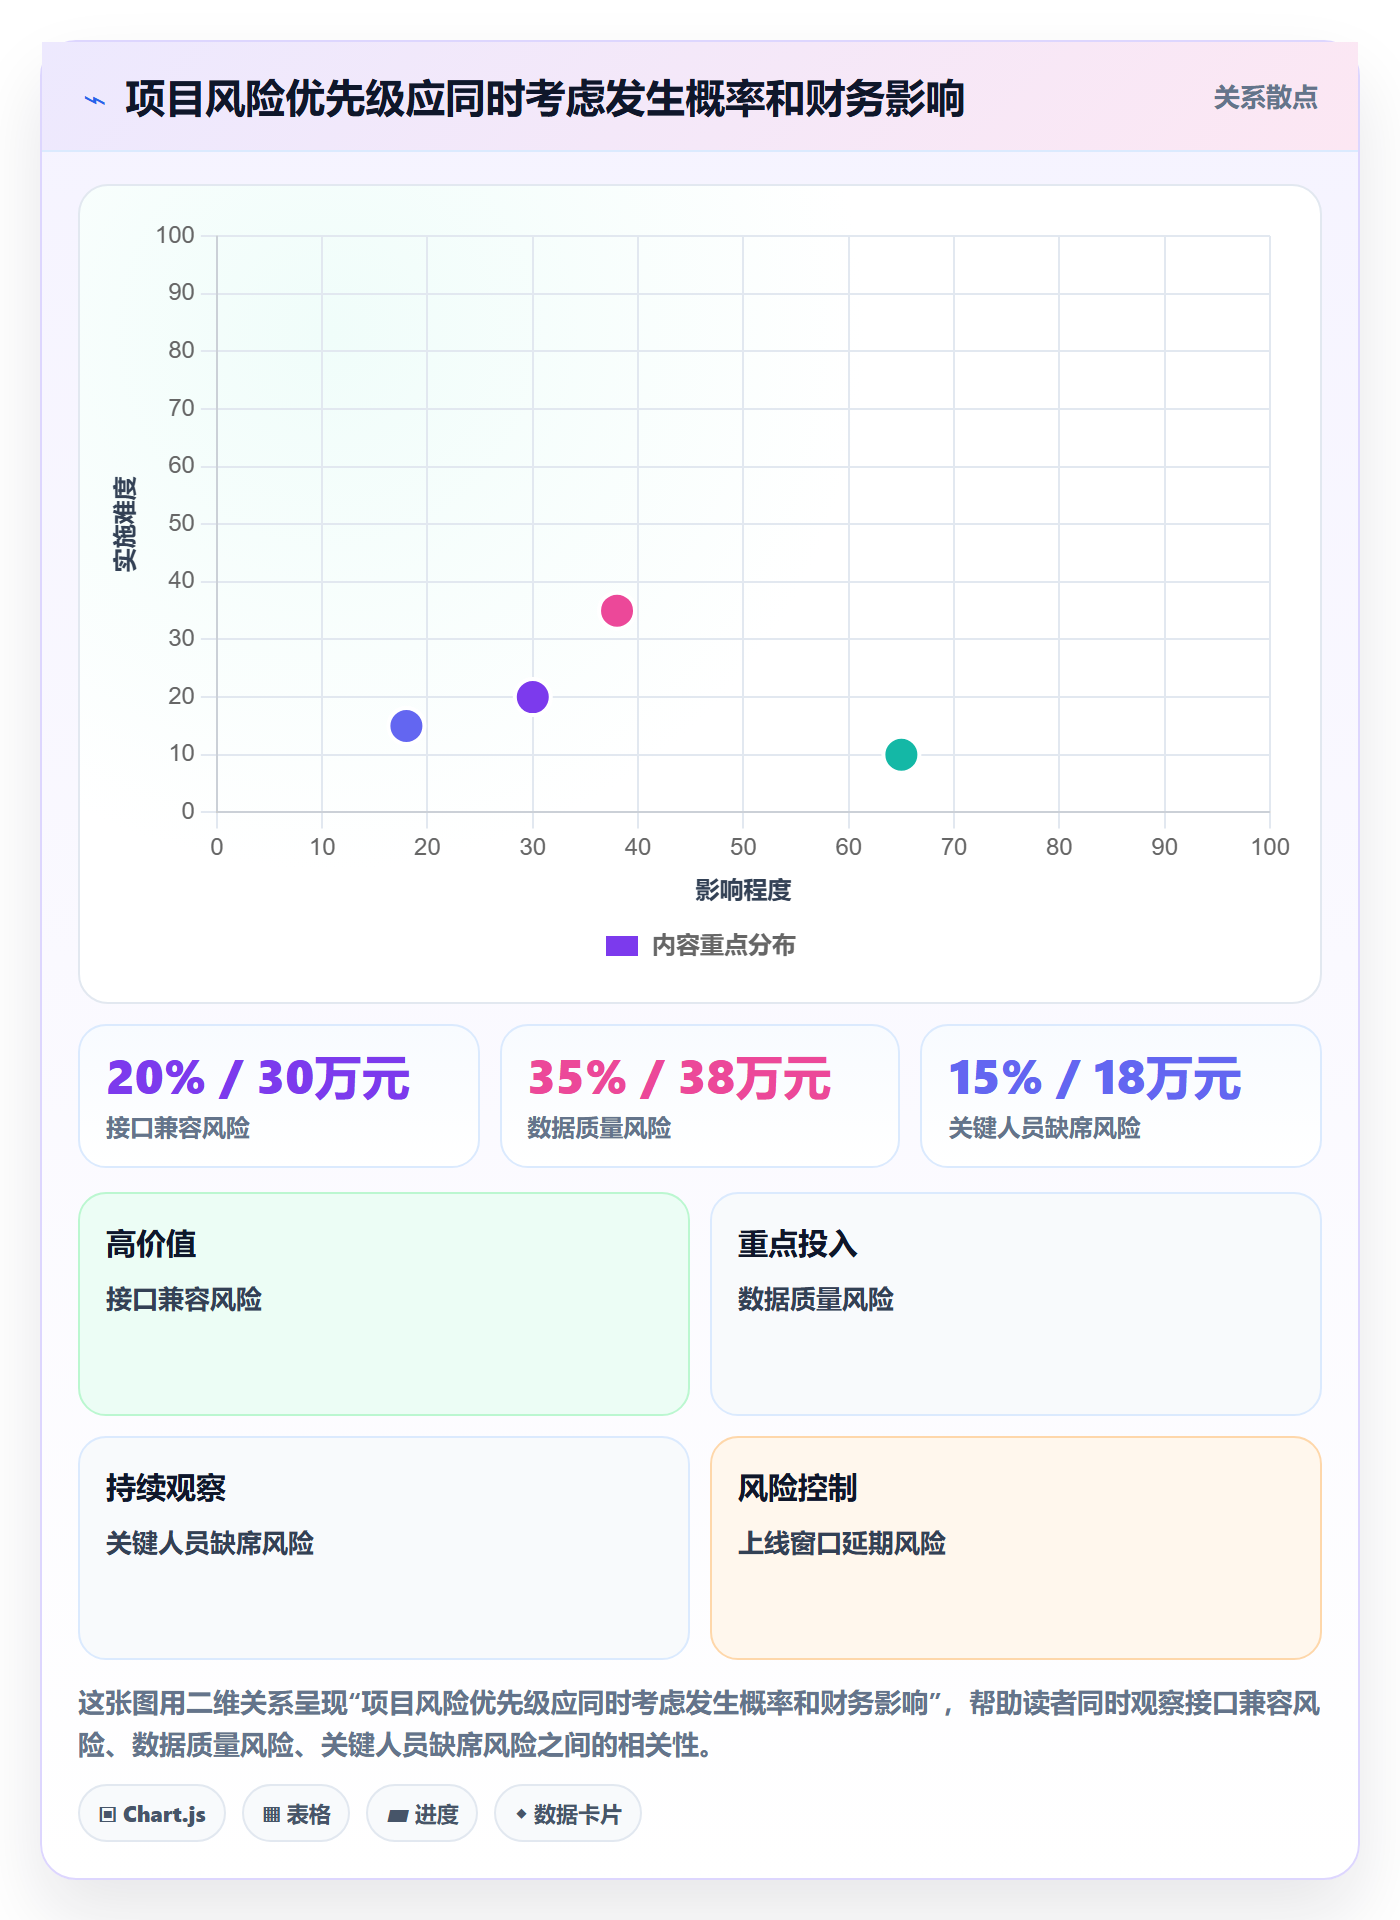
Task: Click the description paragraph starting 这张图用二维关系
Action: tap(700, 1724)
